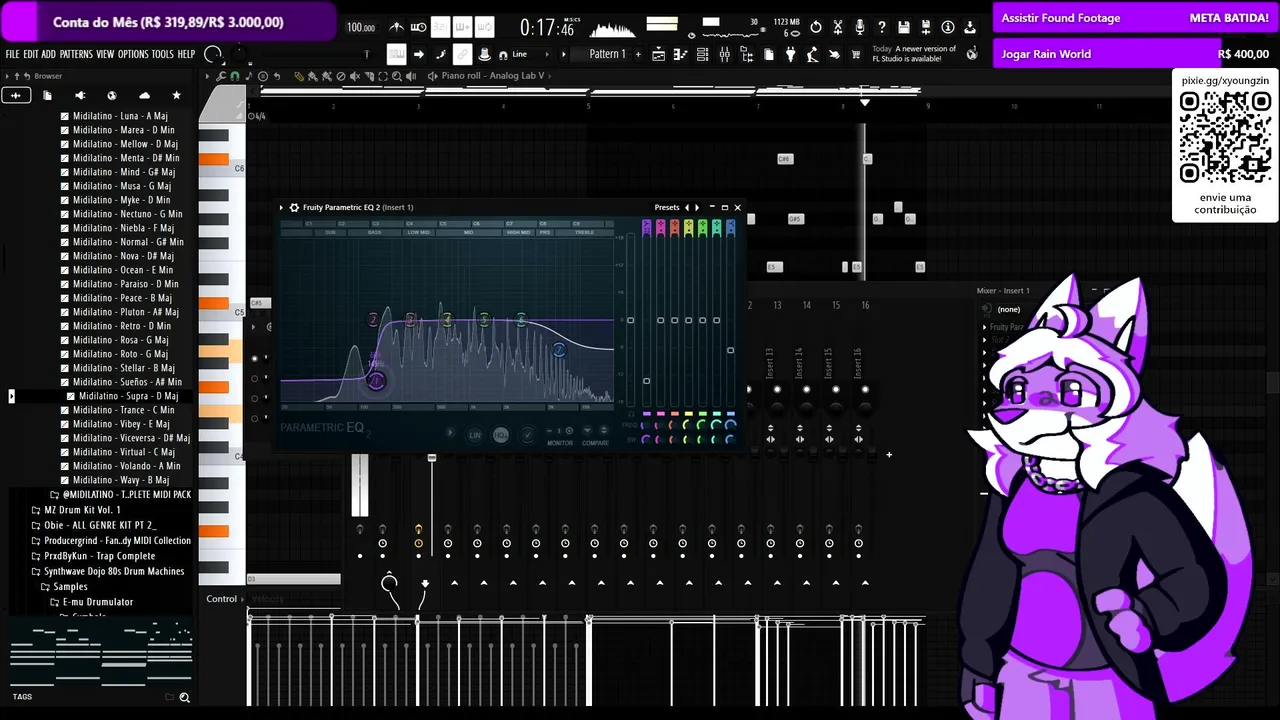Viewport: 1280px width, 720px height.
Task: Expand Obie - ALL GENRE KIT PT 2 folder
Action: click(x=94, y=525)
